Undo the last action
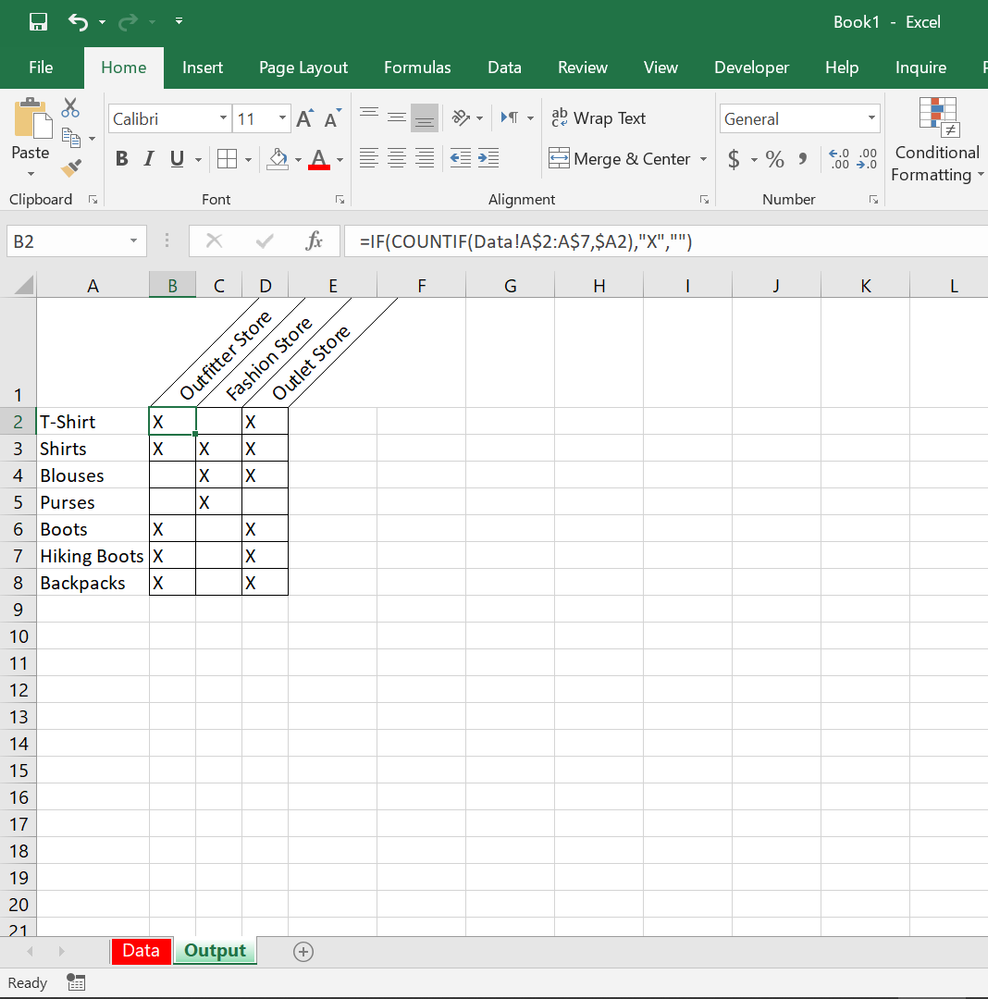 click(78, 22)
